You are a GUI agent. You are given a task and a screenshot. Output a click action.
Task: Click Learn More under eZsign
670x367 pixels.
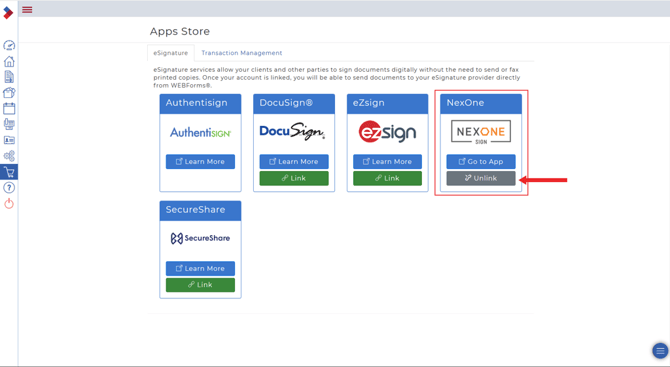tap(388, 161)
